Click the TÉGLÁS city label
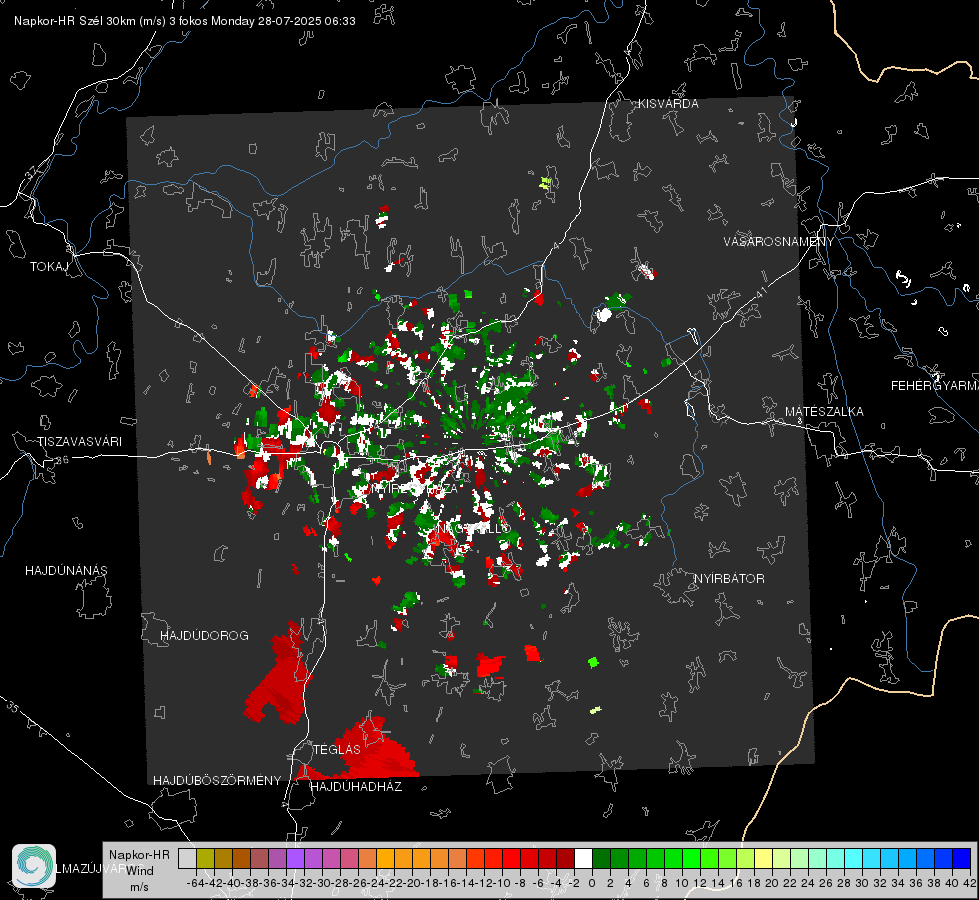979x900 pixels. click(337, 749)
